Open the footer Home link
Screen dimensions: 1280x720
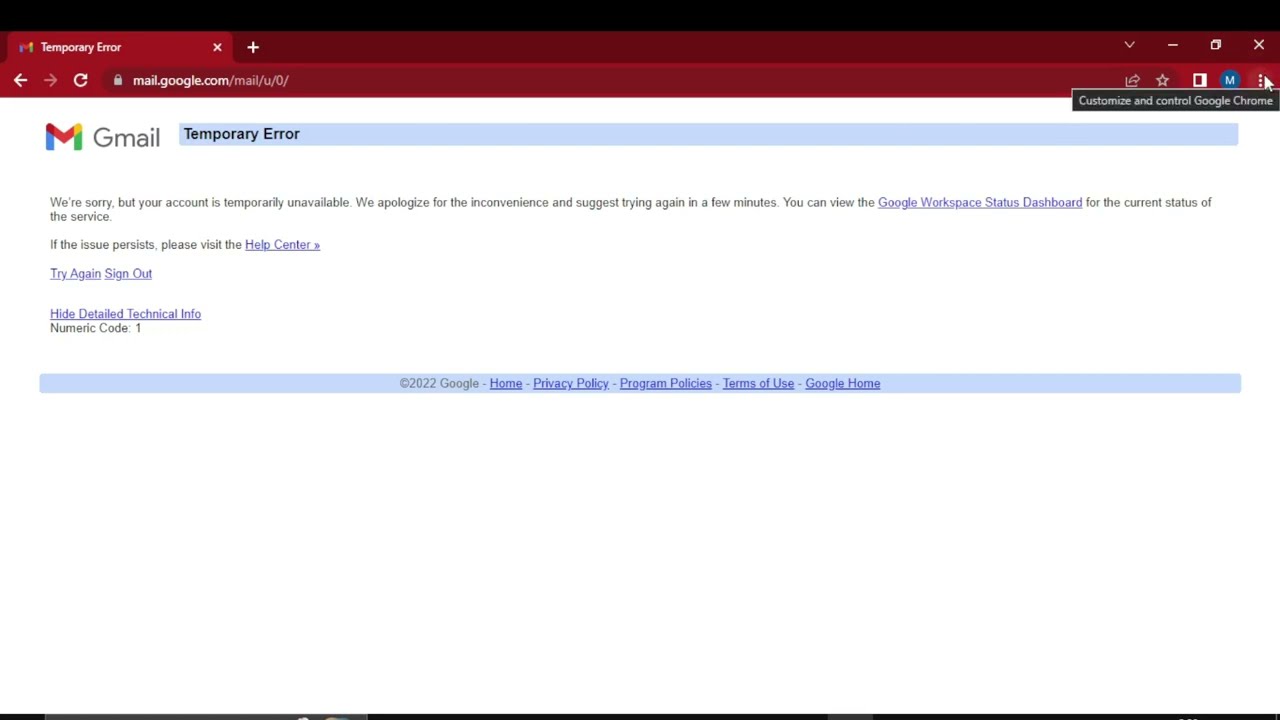[506, 383]
